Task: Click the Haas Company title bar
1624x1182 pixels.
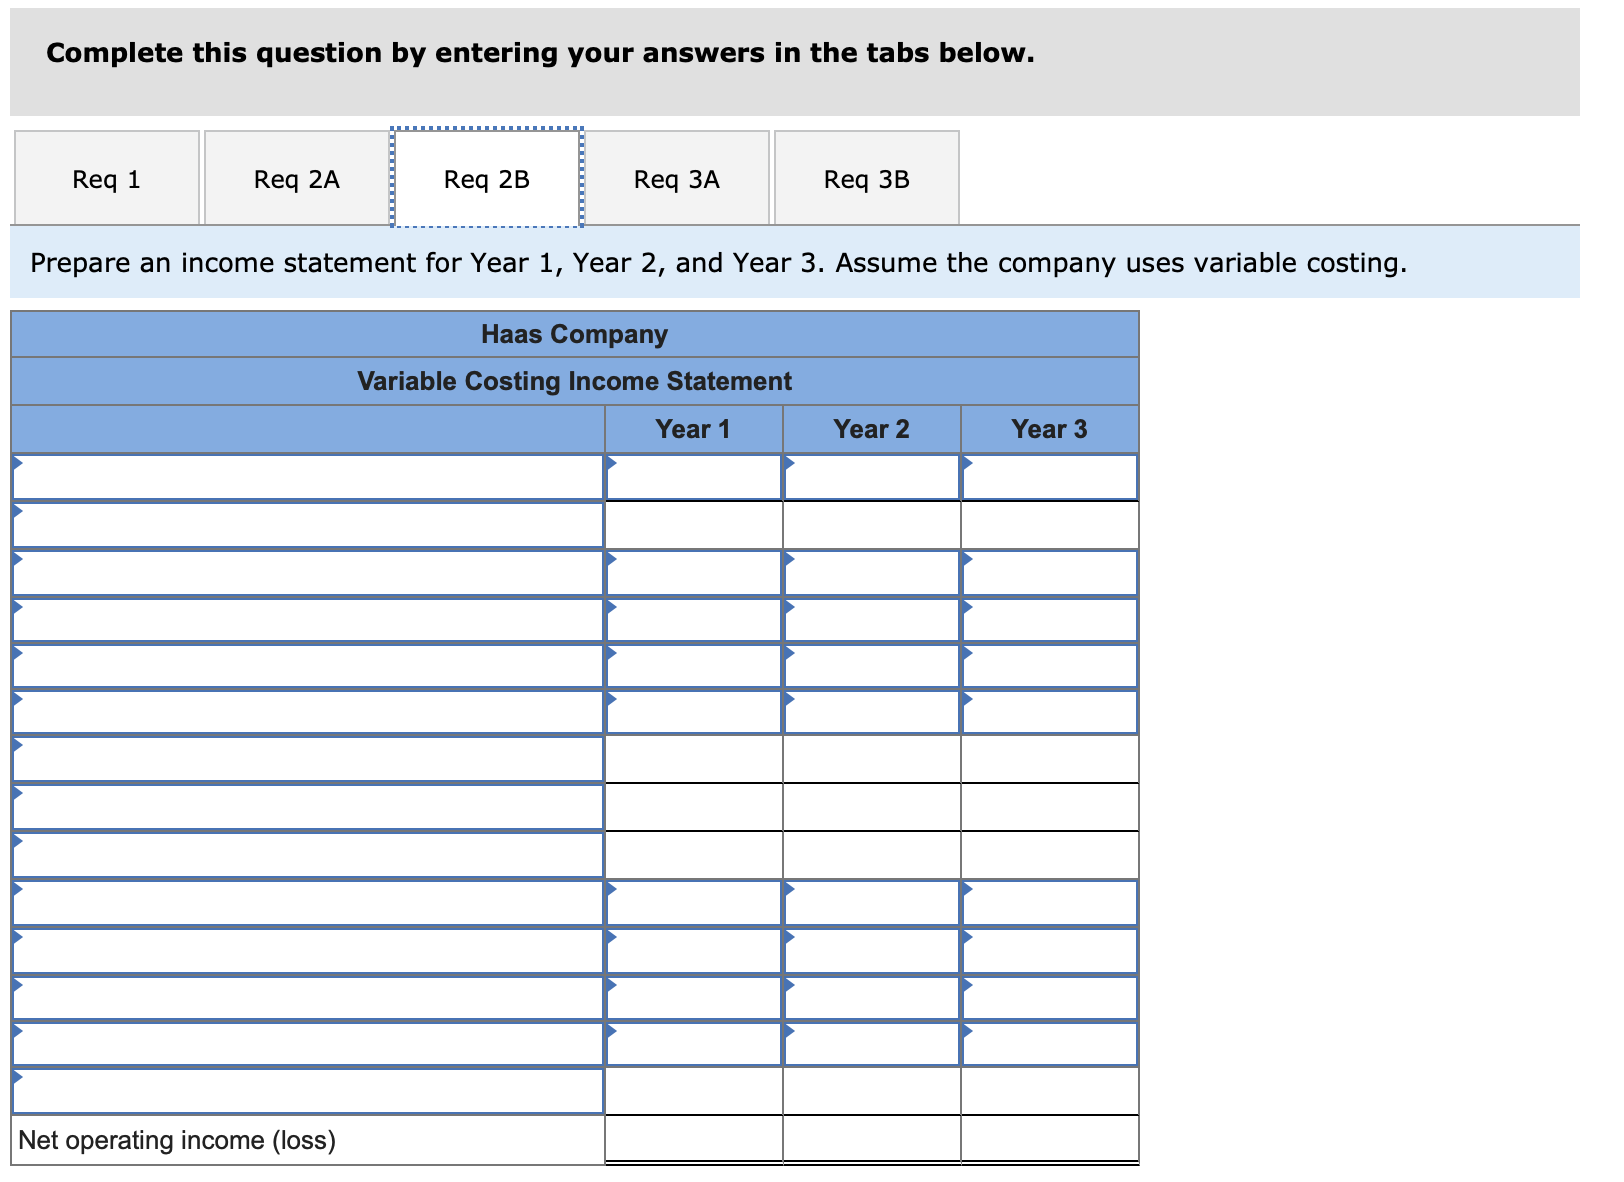Action: [574, 335]
